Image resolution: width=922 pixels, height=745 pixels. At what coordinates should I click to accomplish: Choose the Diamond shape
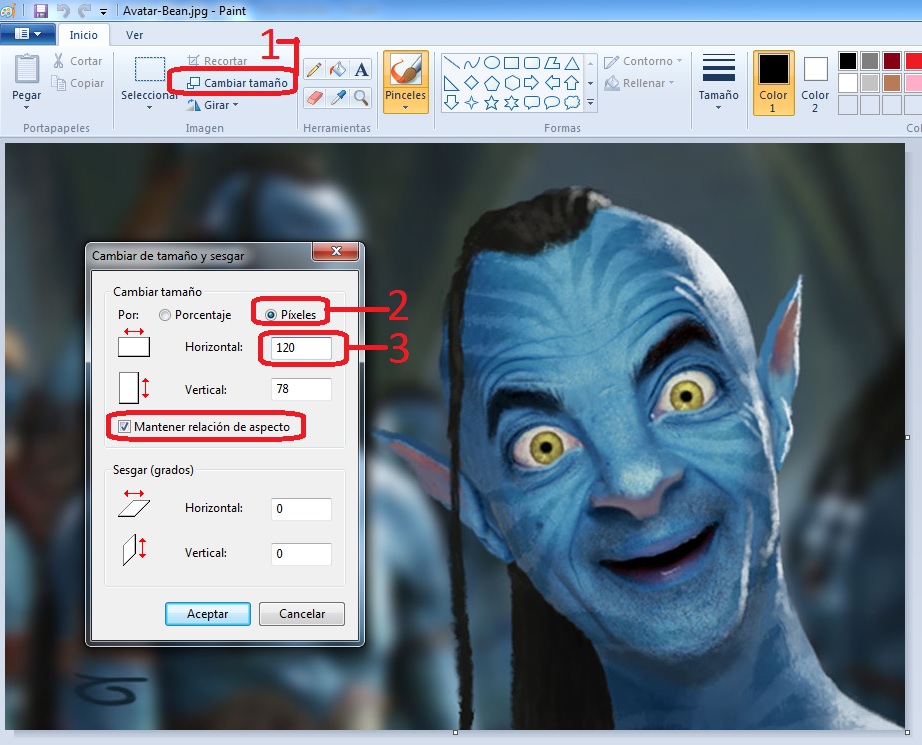(472, 83)
